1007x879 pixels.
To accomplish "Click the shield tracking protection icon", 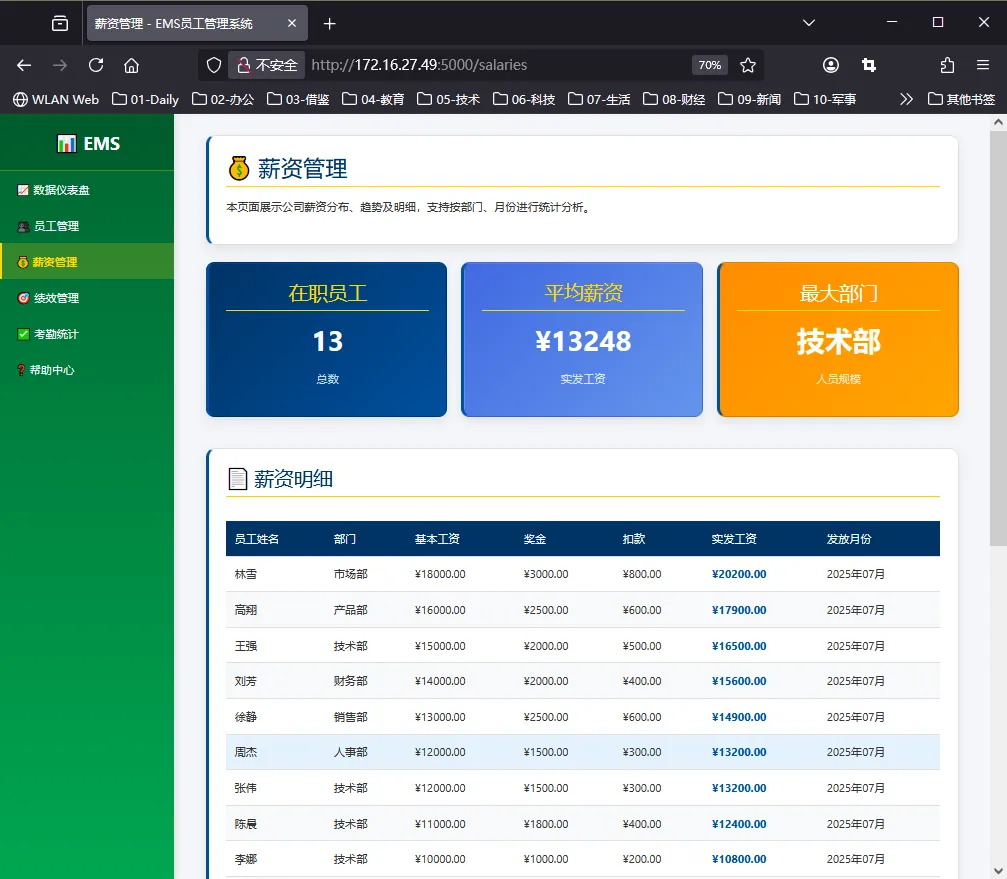I will pyautogui.click(x=214, y=65).
